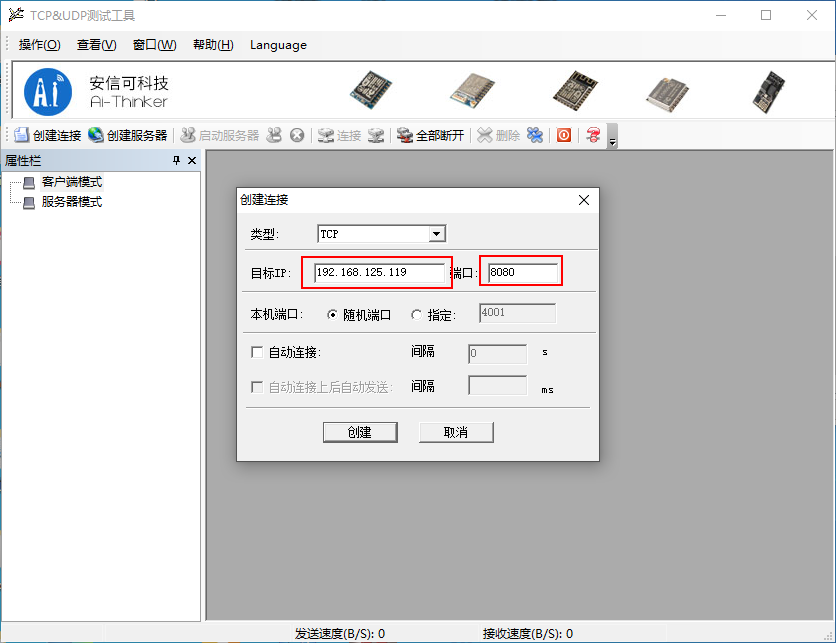Viewport: 836px width, 643px height.
Task: Open the TCP type dropdown
Action: [x=437, y=233]
